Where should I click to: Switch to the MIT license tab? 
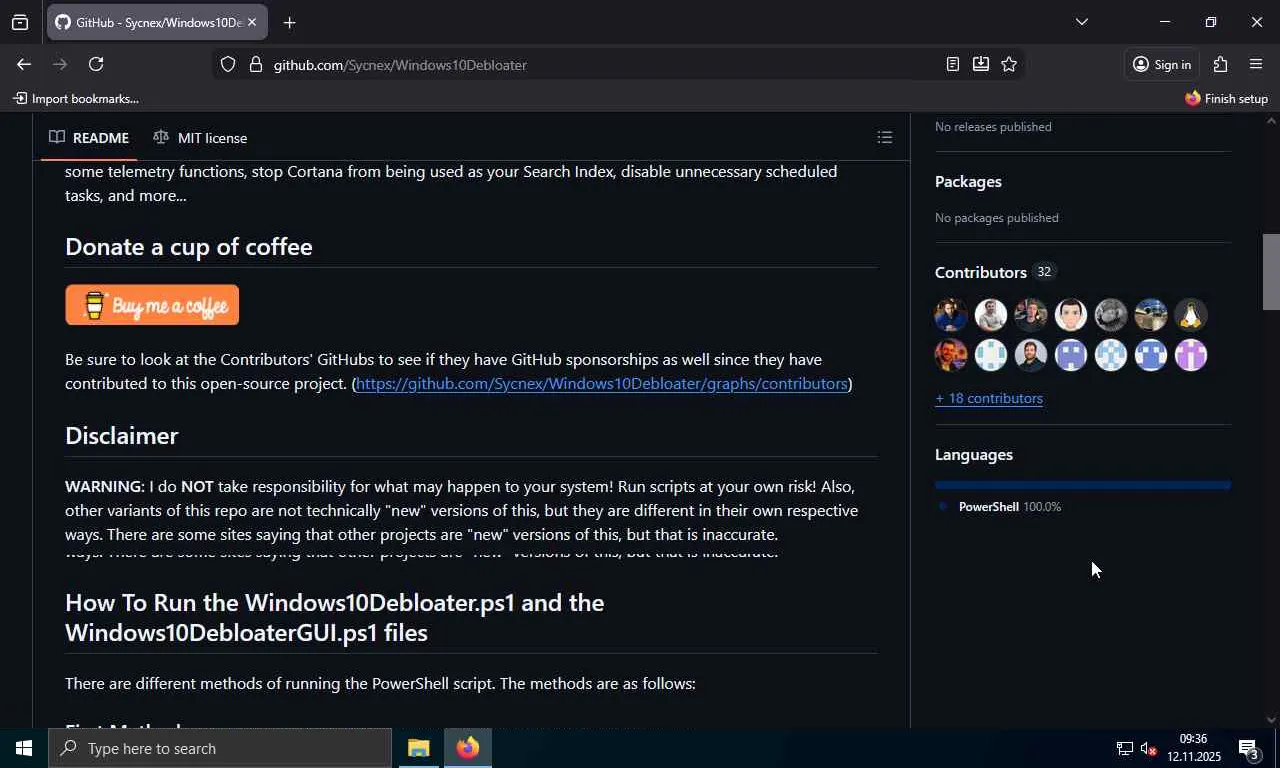[x=200, y=137]
